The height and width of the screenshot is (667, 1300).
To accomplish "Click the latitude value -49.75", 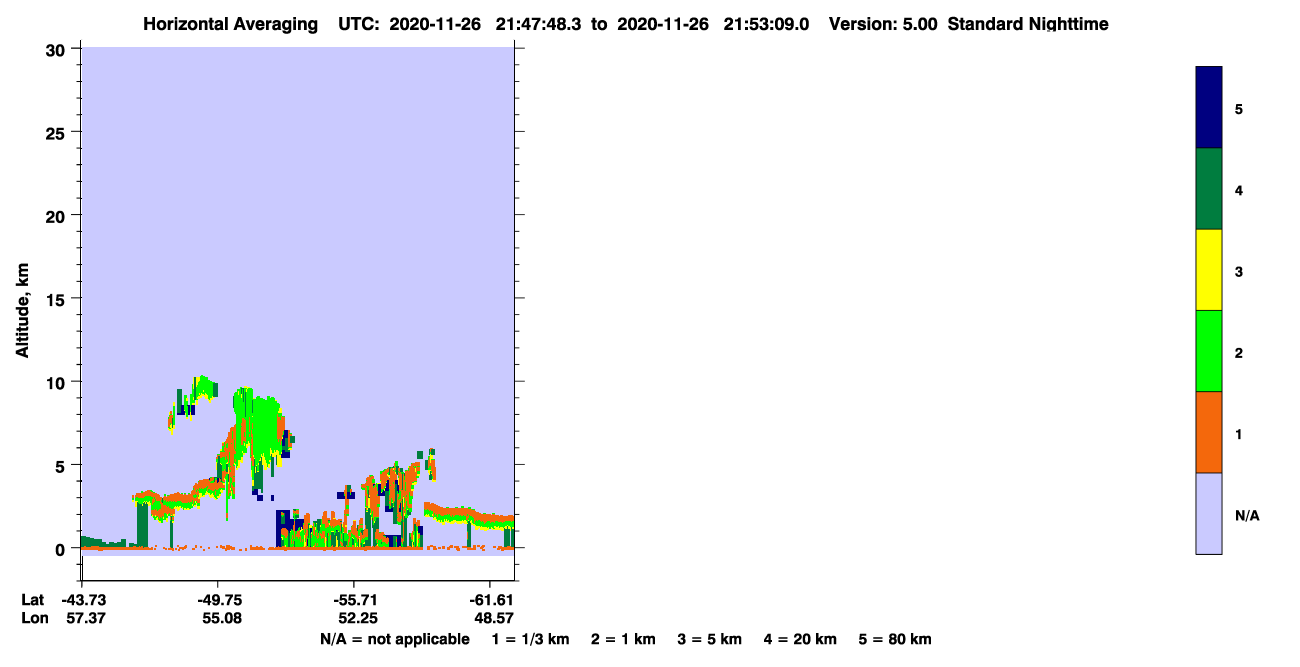I will 218,600.
